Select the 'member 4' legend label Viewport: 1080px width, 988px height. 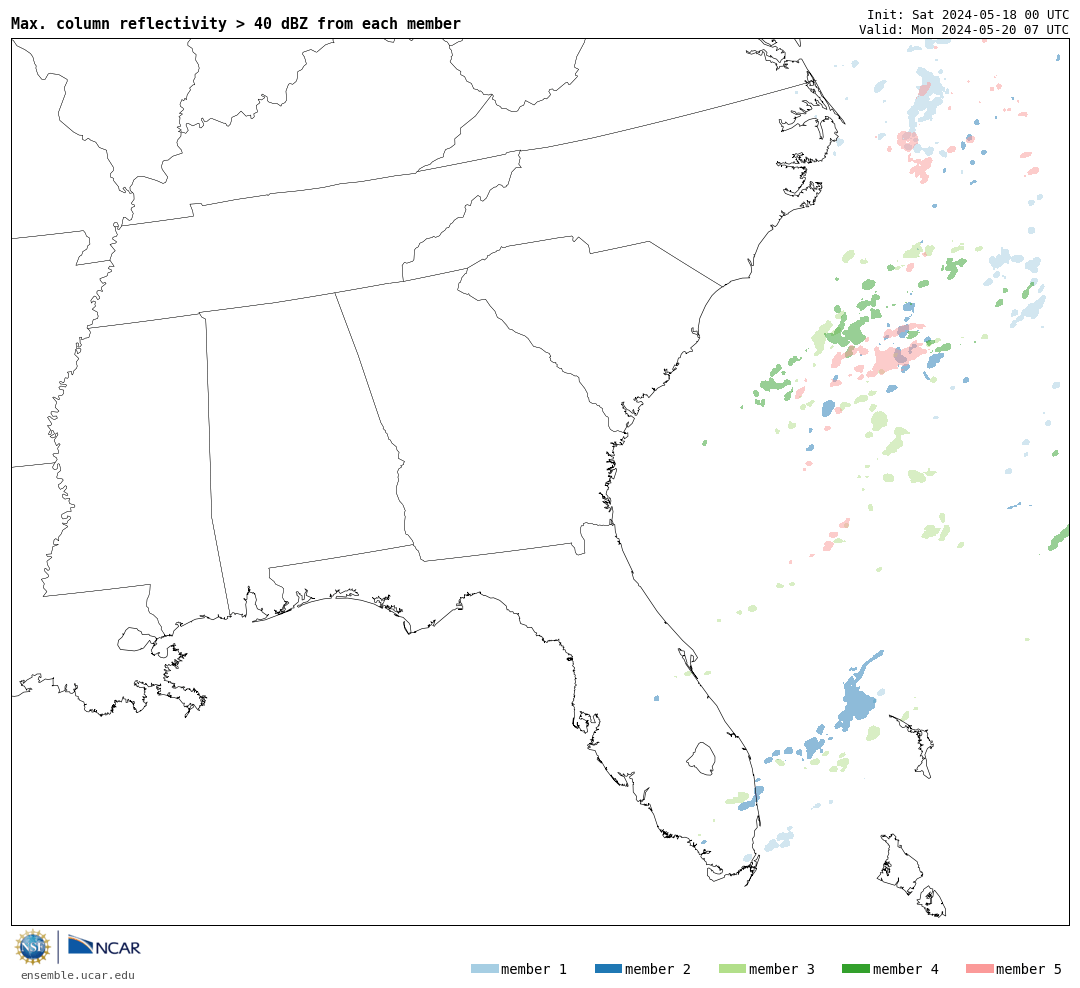coord(906,969)
